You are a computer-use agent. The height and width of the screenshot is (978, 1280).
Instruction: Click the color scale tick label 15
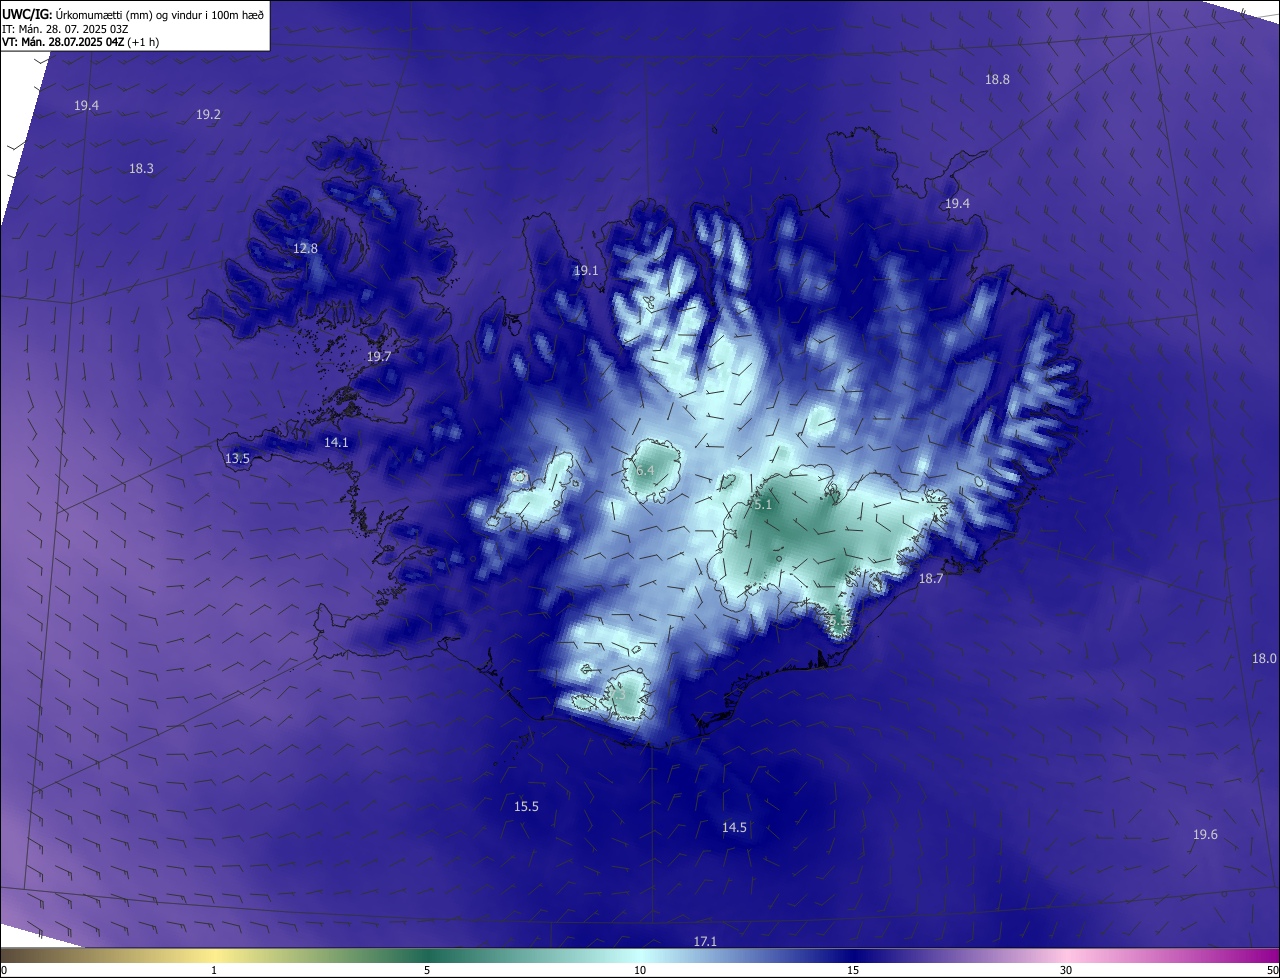click(x=853, y=970)
